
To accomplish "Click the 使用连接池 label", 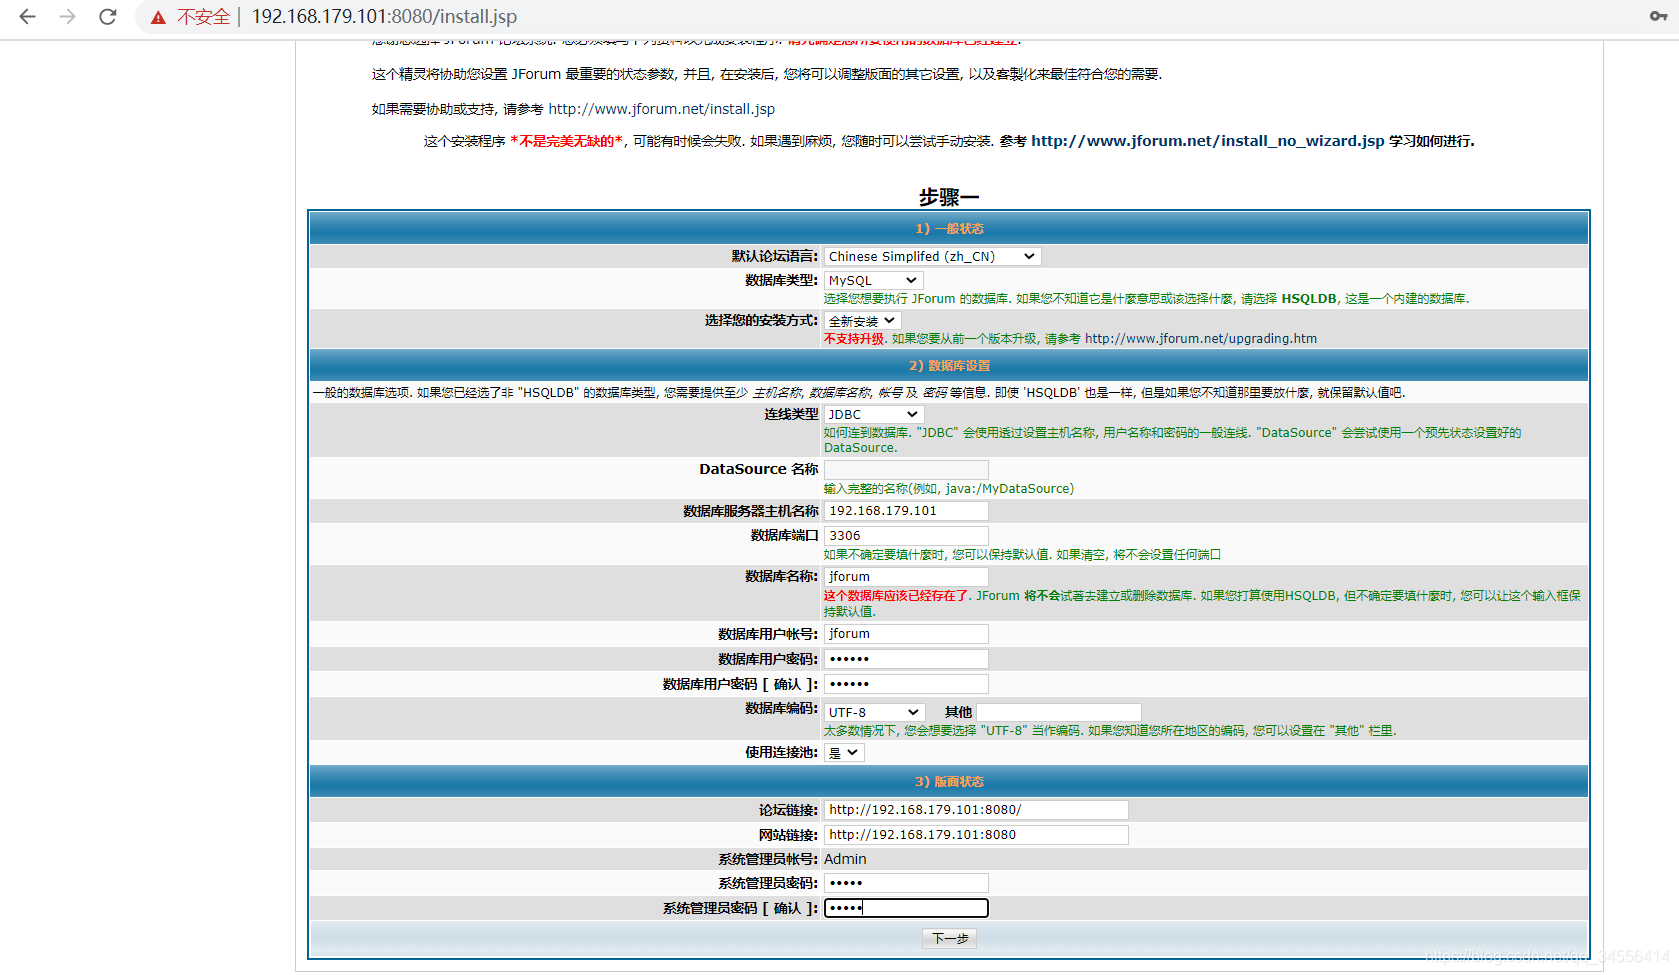I will coord(782,753).
